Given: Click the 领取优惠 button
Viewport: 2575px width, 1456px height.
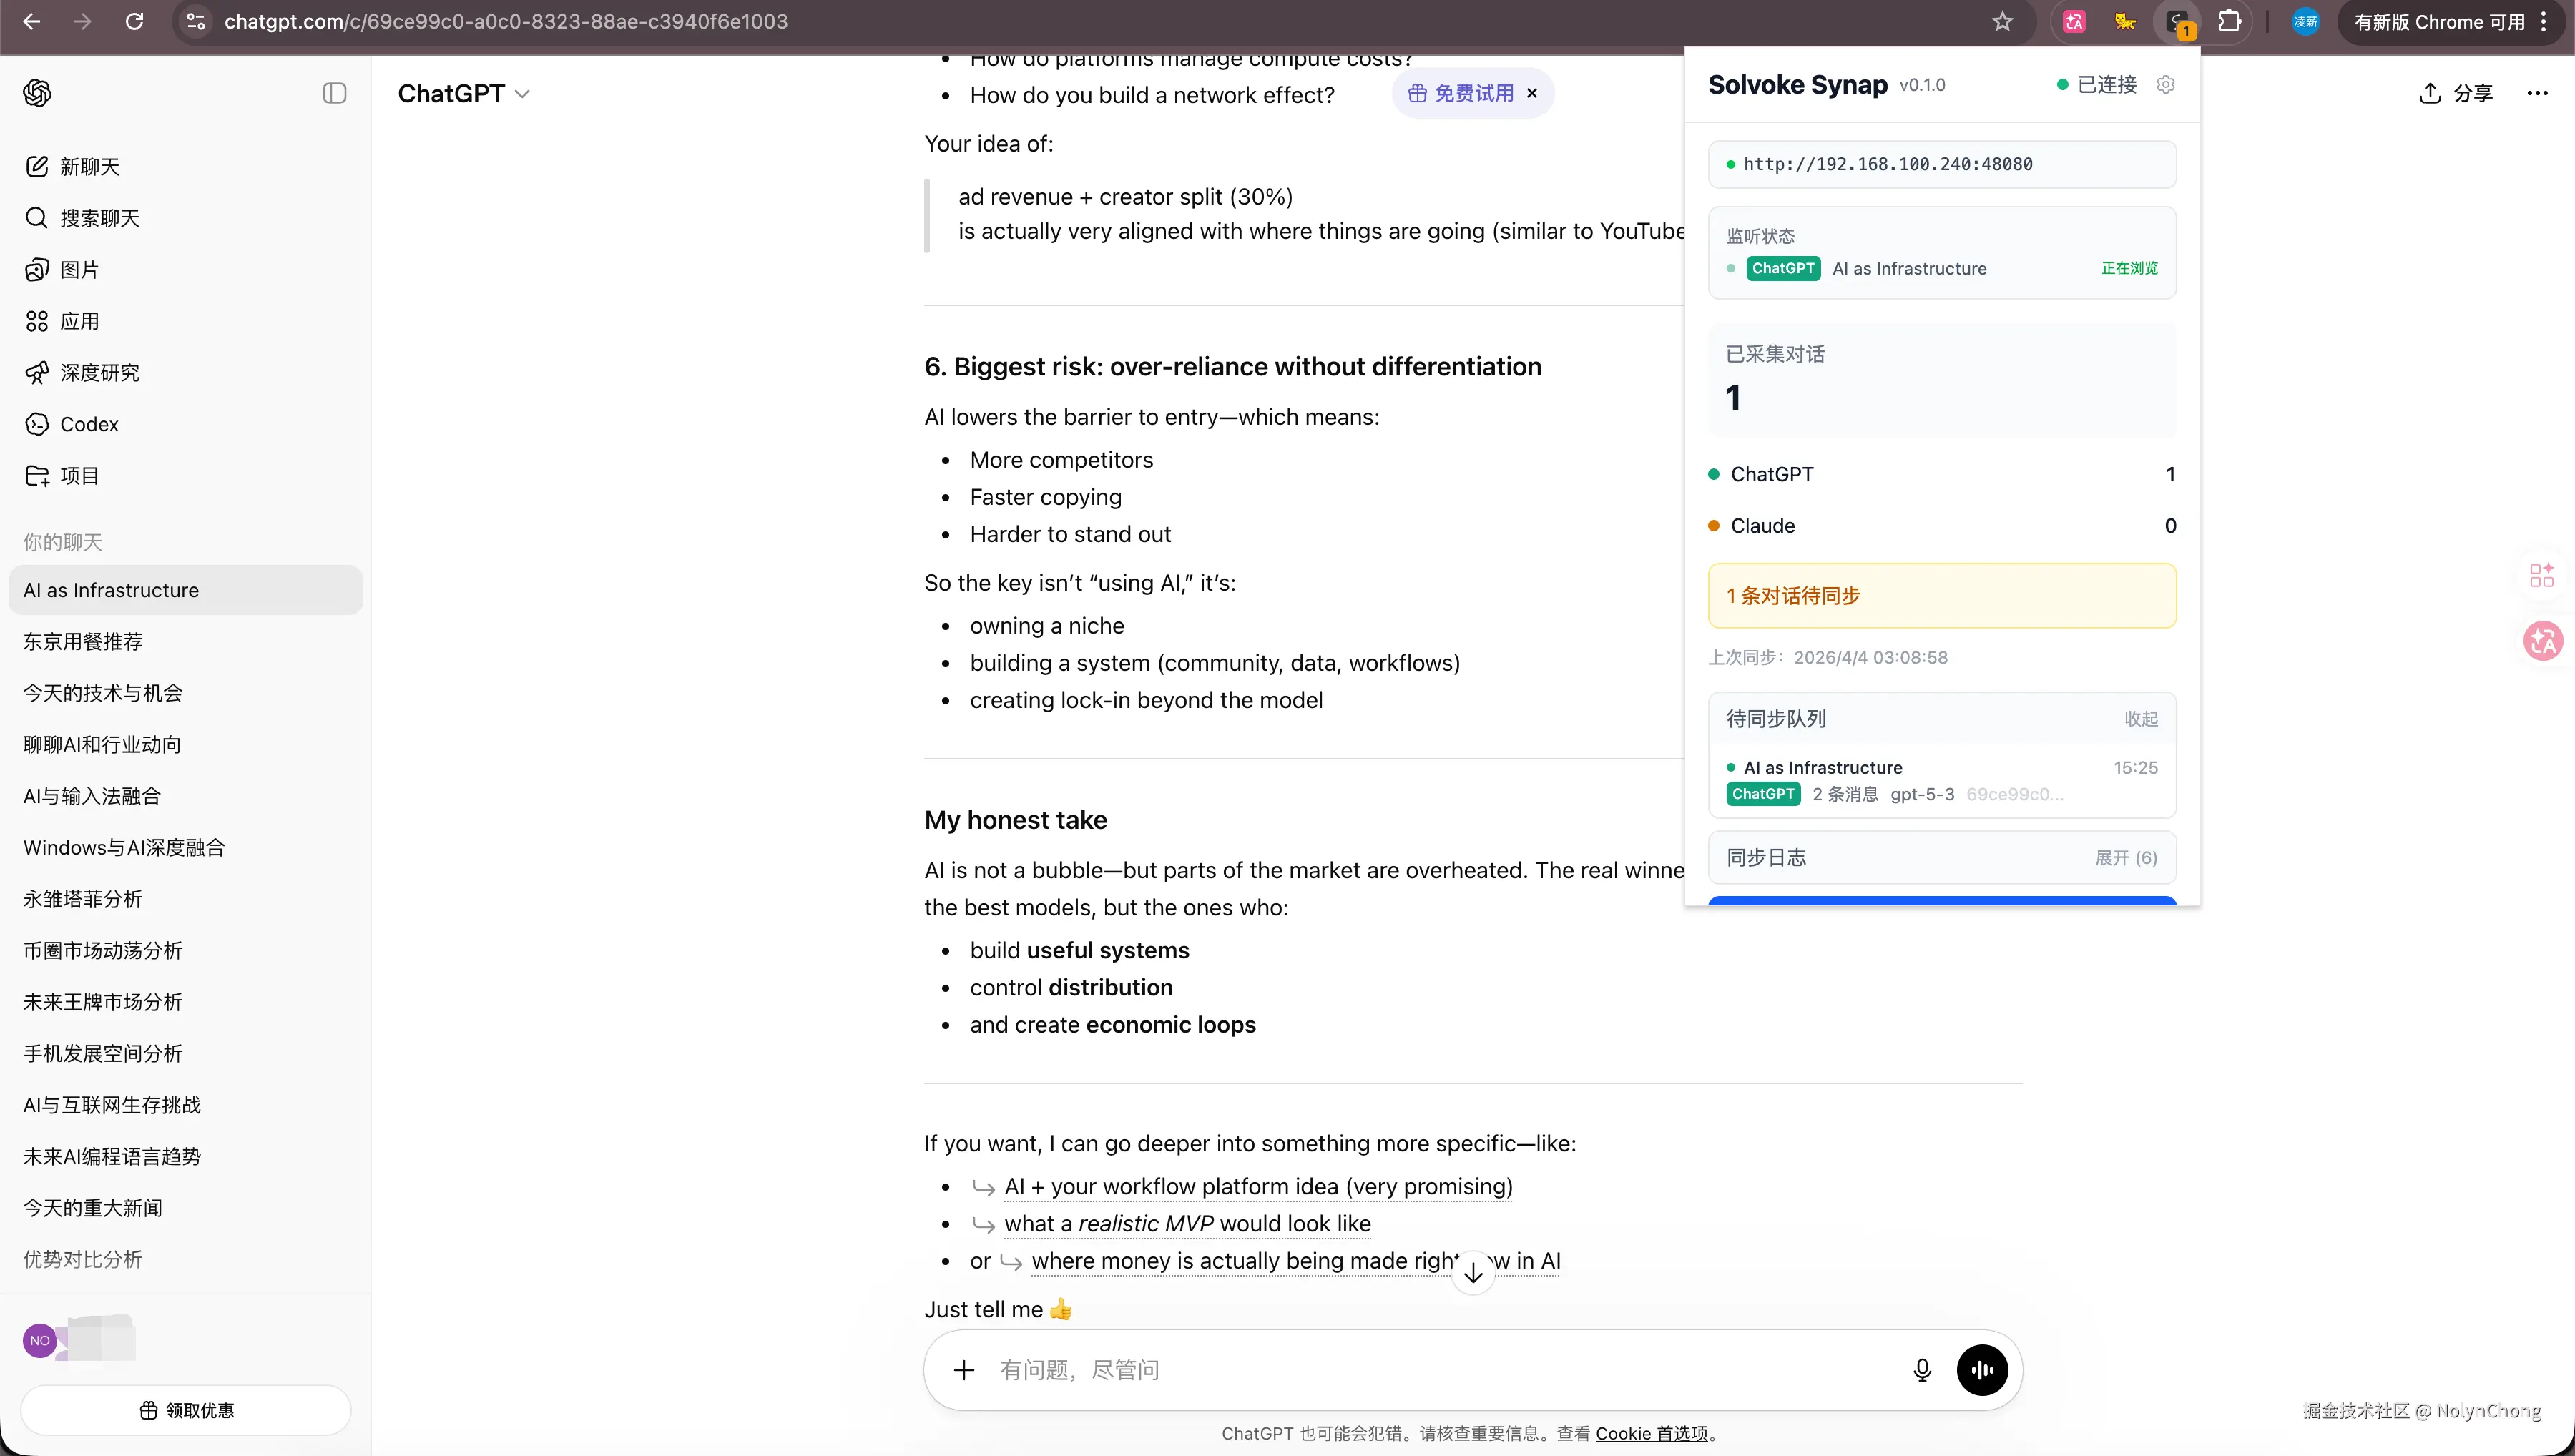Looking at the screenshot, I should tap(186, 1410).
